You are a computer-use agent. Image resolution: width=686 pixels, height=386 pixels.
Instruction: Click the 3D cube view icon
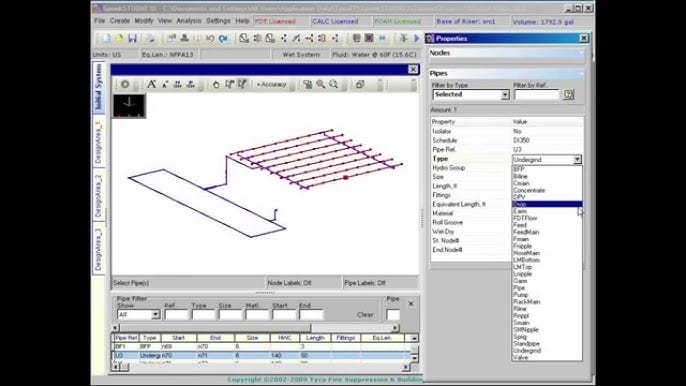(360, 84)
